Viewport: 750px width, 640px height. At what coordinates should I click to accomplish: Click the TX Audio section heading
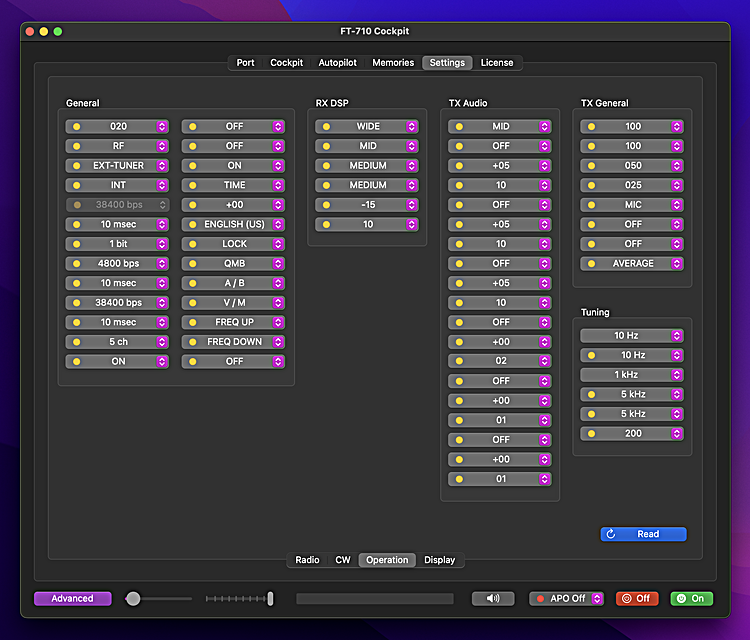pos(468,103)
